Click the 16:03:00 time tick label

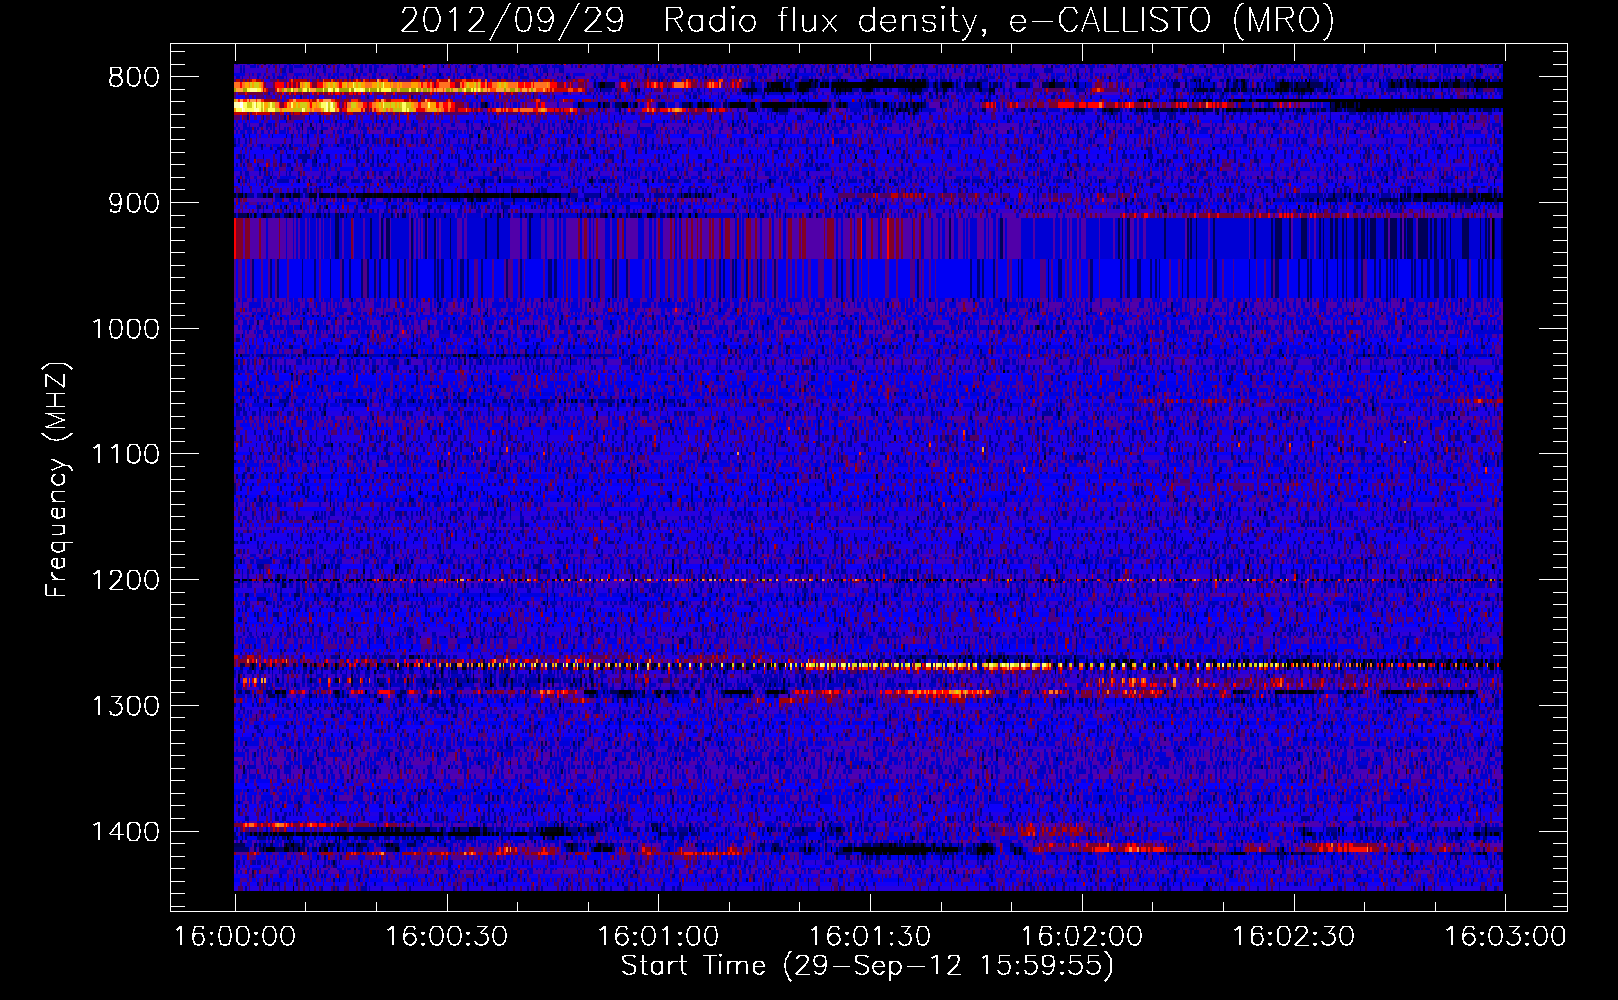pos(1506,937)
